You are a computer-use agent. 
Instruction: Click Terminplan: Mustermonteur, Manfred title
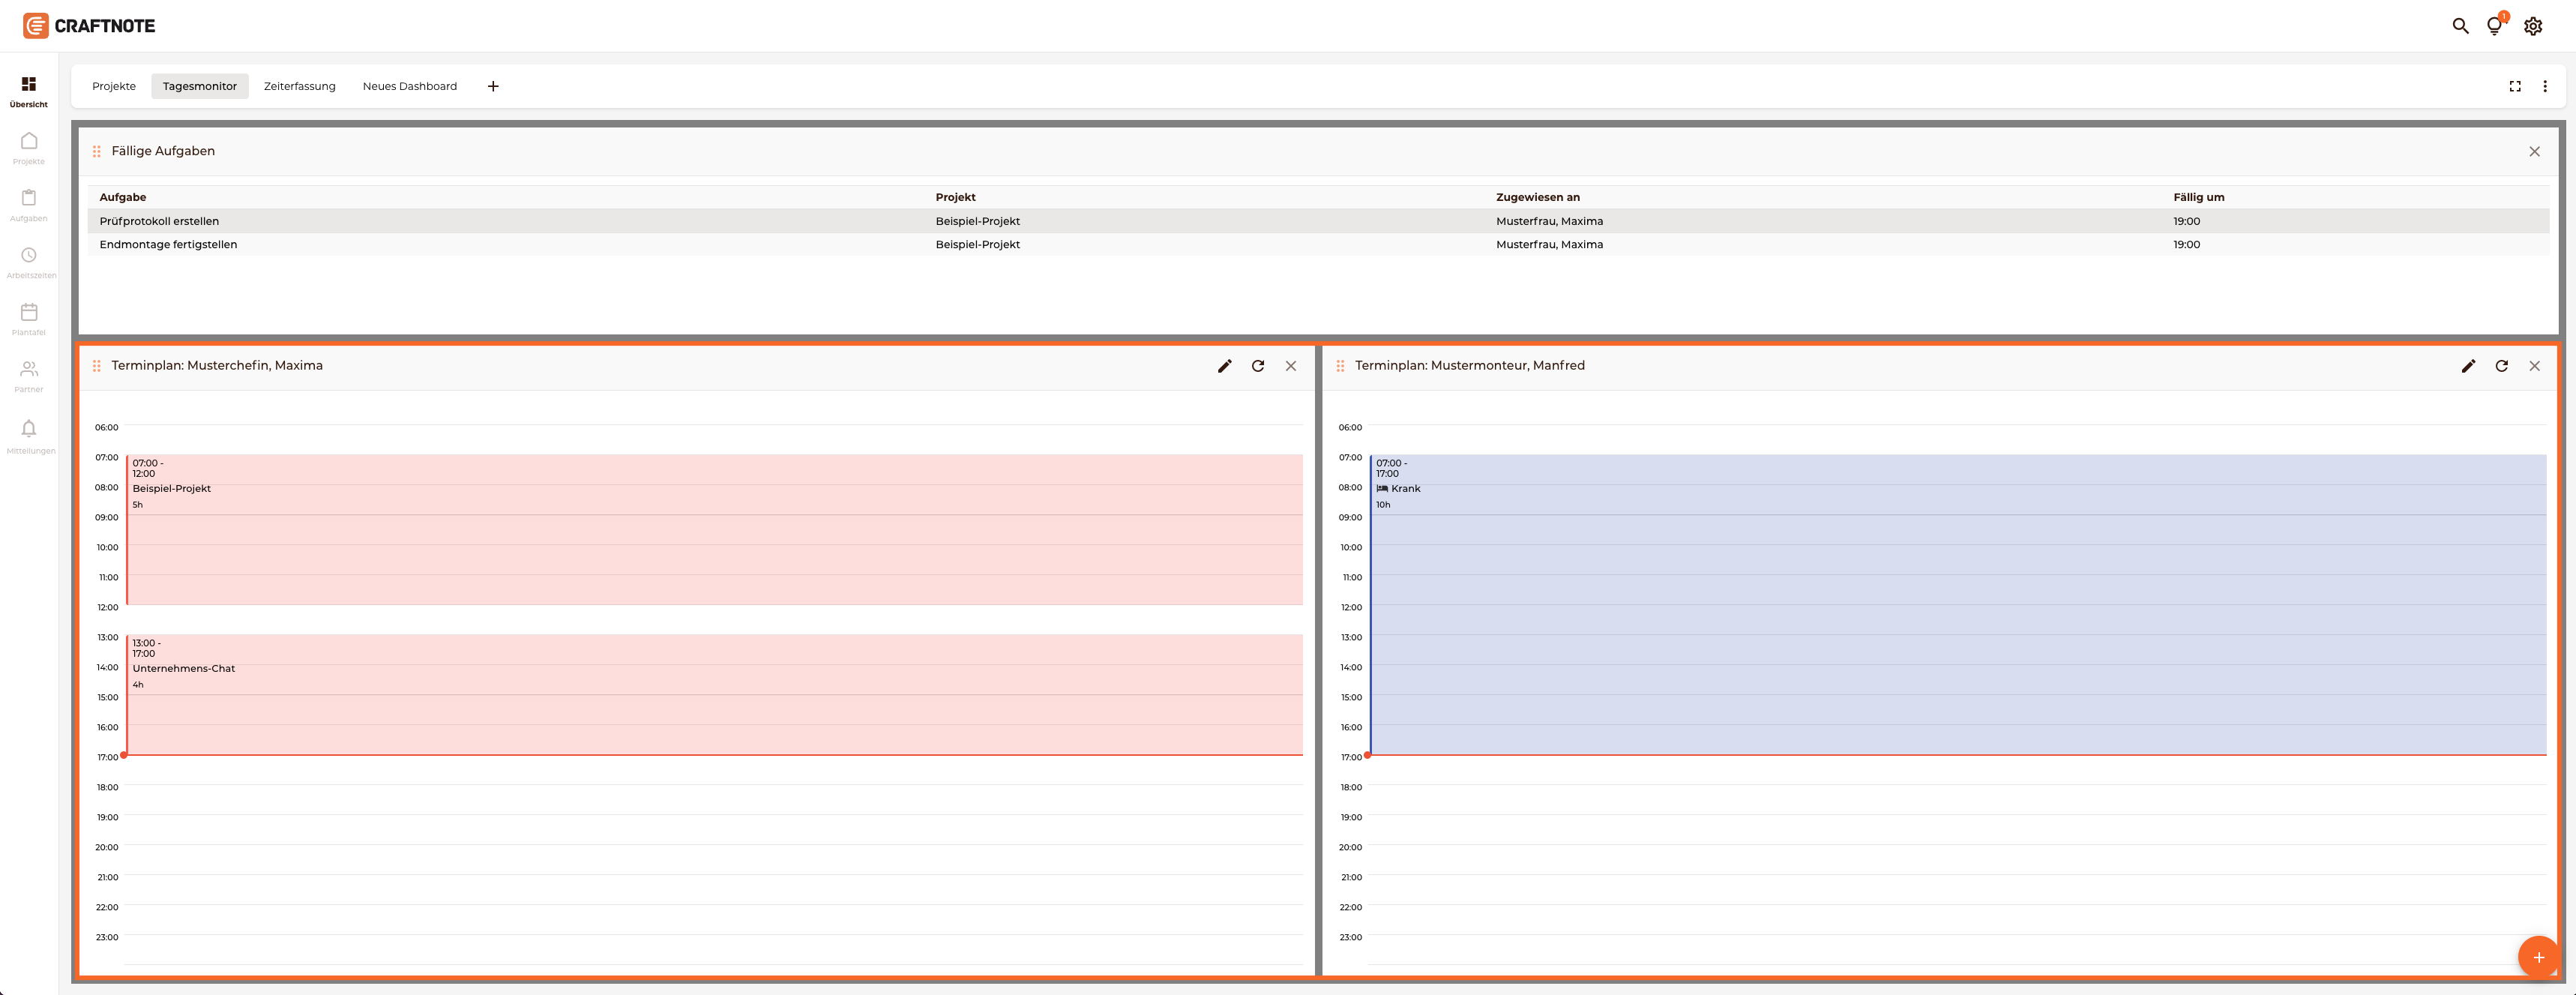[x=1469, y=366]
